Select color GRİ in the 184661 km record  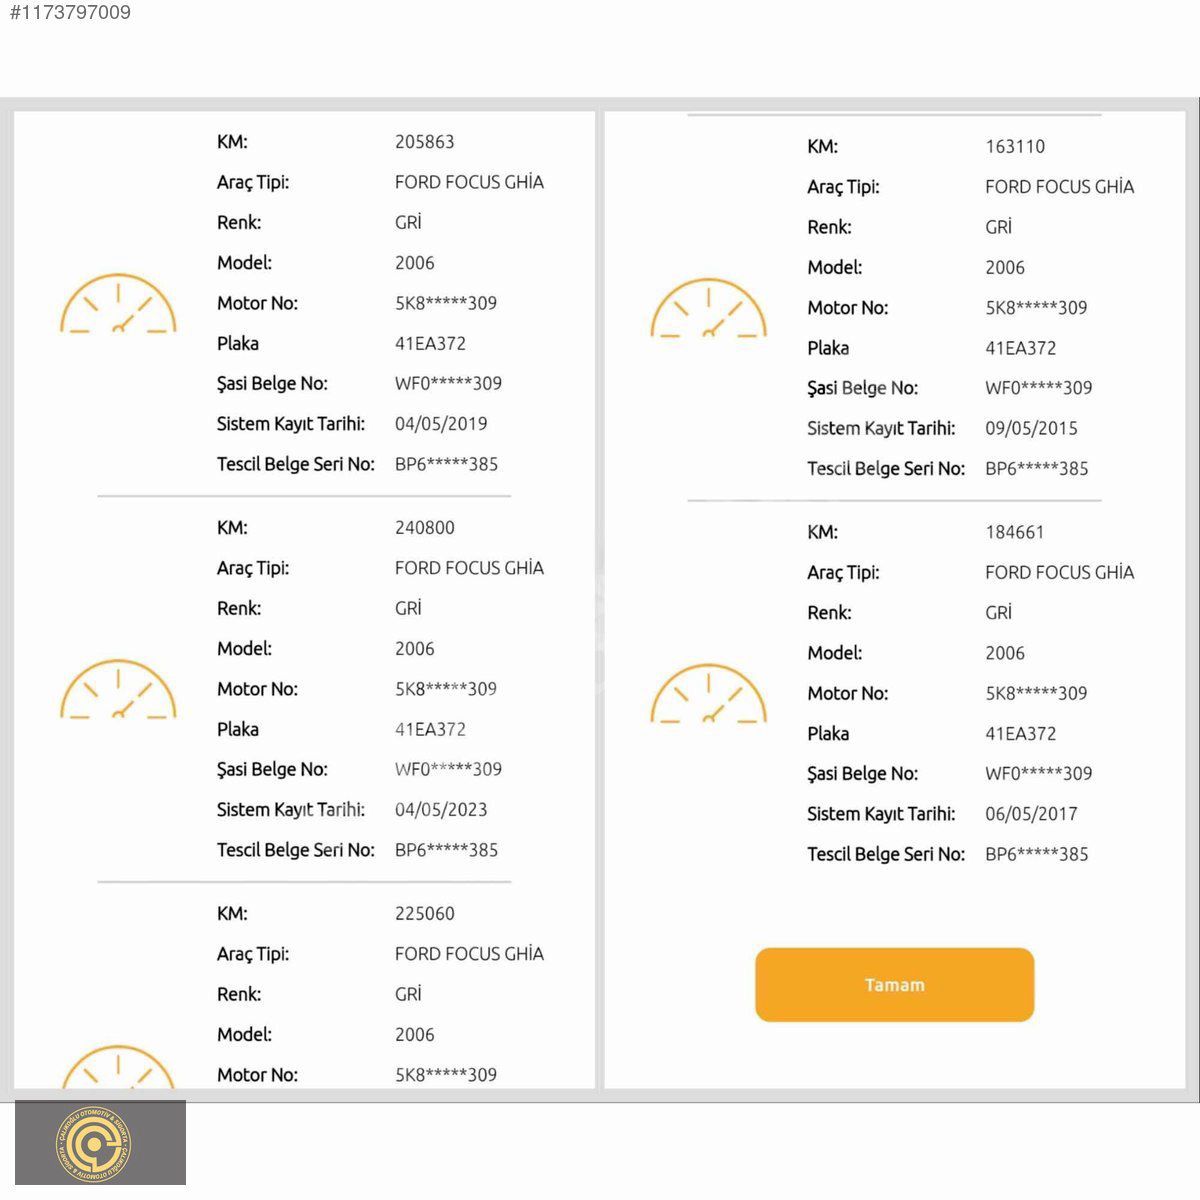[x=999, y=613]
